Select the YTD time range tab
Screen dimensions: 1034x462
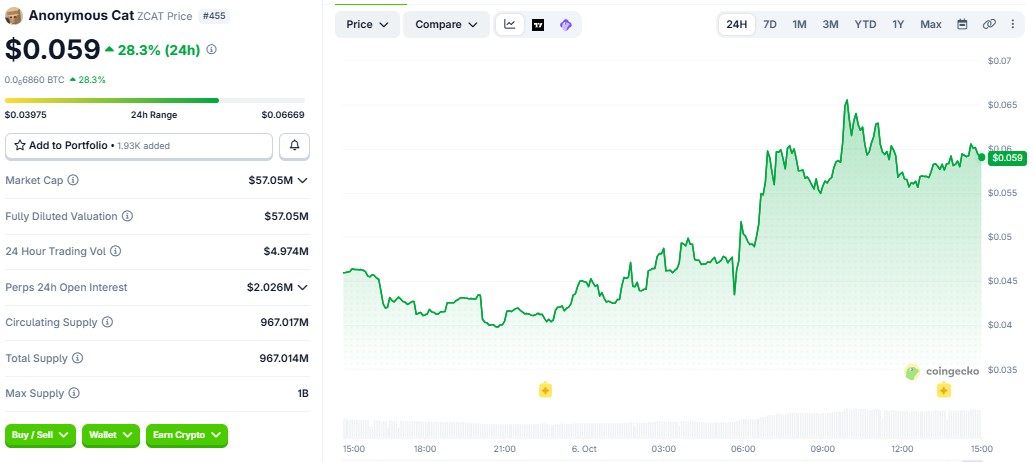(x=865, y=24)
